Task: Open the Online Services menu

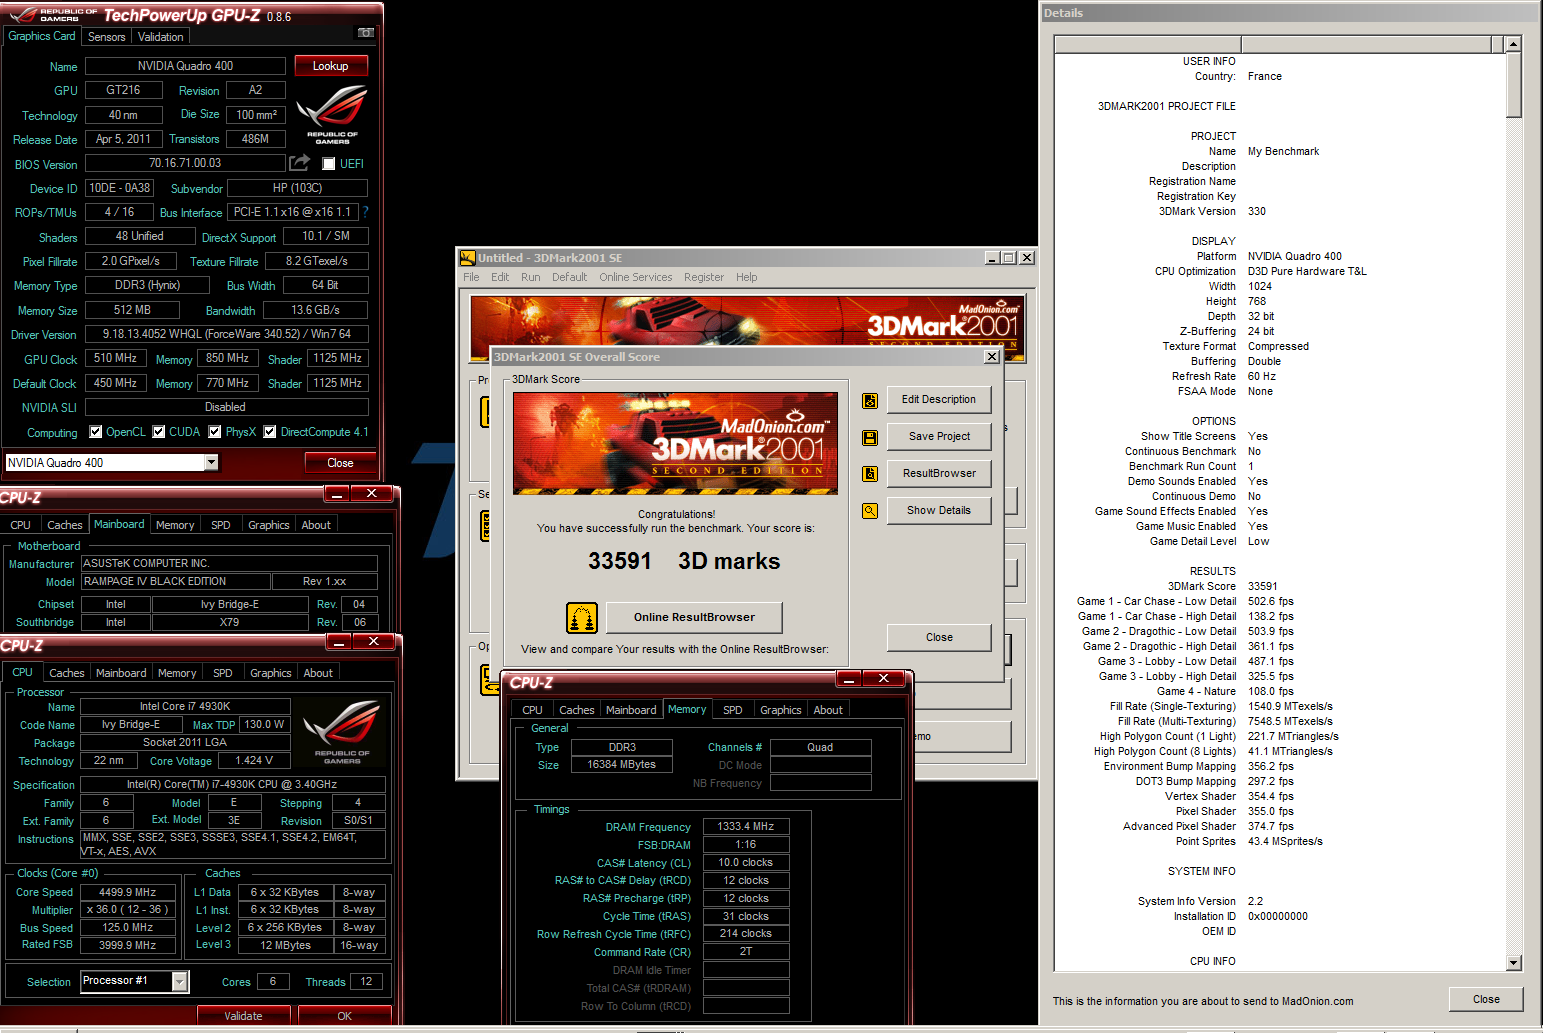Action: tap(636, 277)
